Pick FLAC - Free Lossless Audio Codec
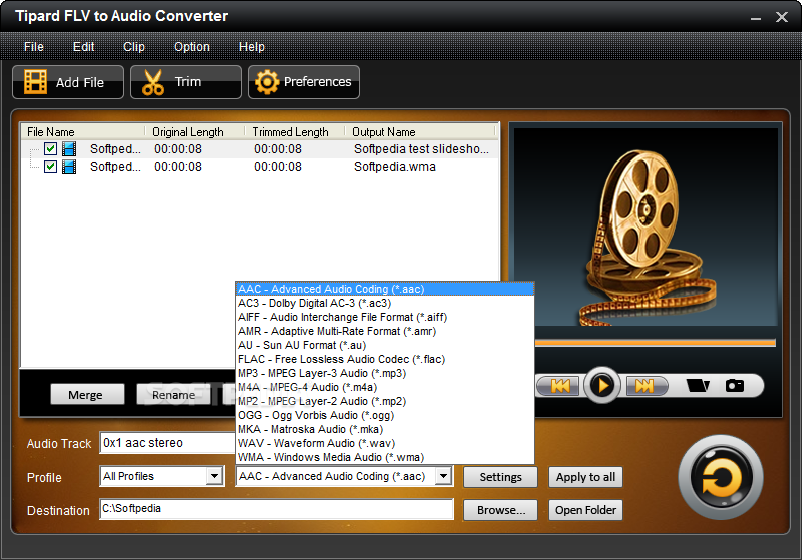Viewport: 802px width, 560px height. click(x=385, y=359)
